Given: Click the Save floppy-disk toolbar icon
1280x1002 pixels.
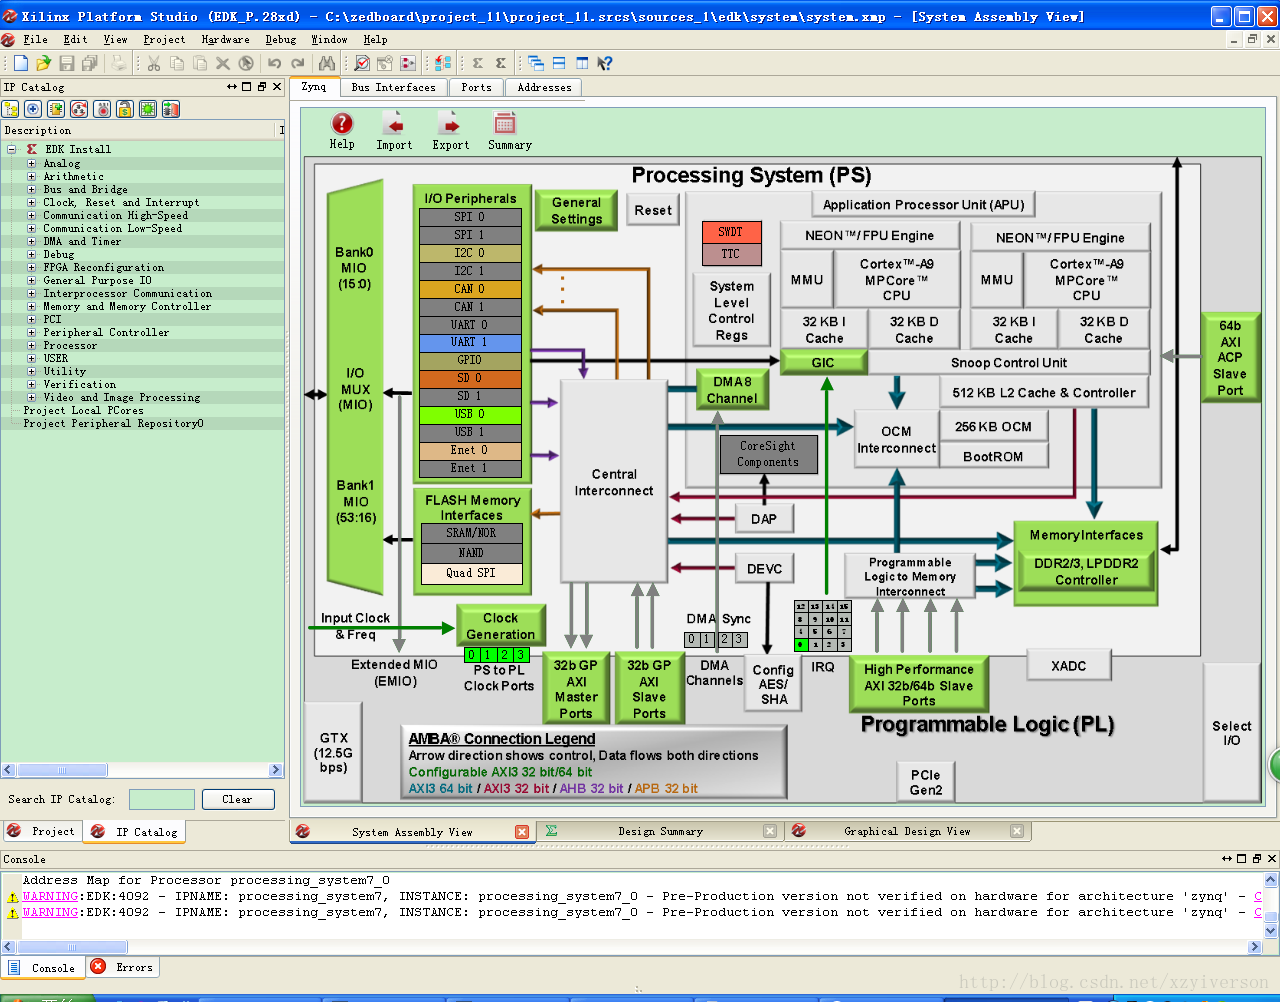Looking at the screenshot, I should click(x=67, y=63).
